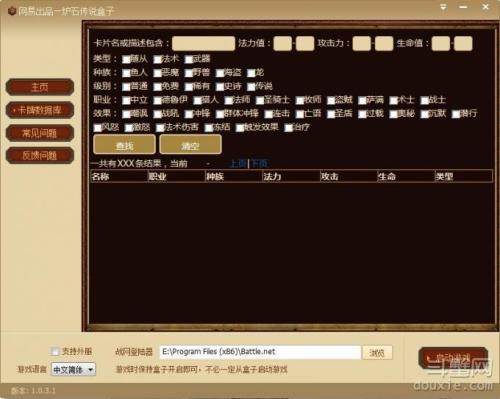Tick the 德鲁伊 class checkbox
The image size is (500, 399).
coord(157,101)
